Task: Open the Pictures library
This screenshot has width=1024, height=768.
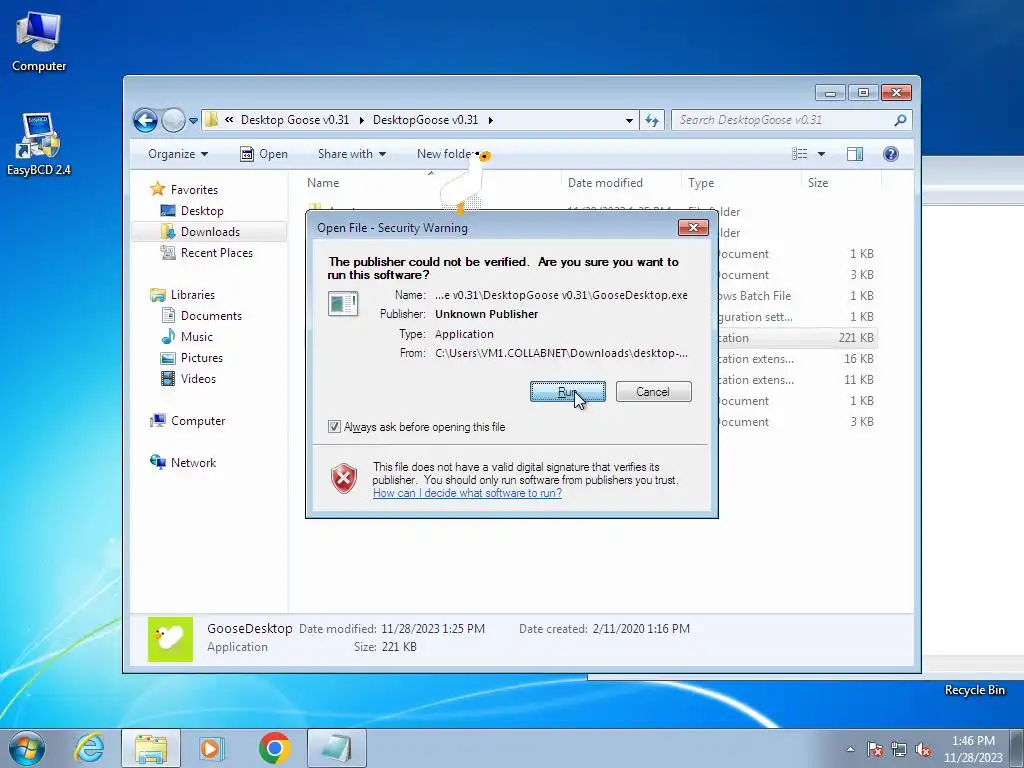Action: click(x=202, y=358)
